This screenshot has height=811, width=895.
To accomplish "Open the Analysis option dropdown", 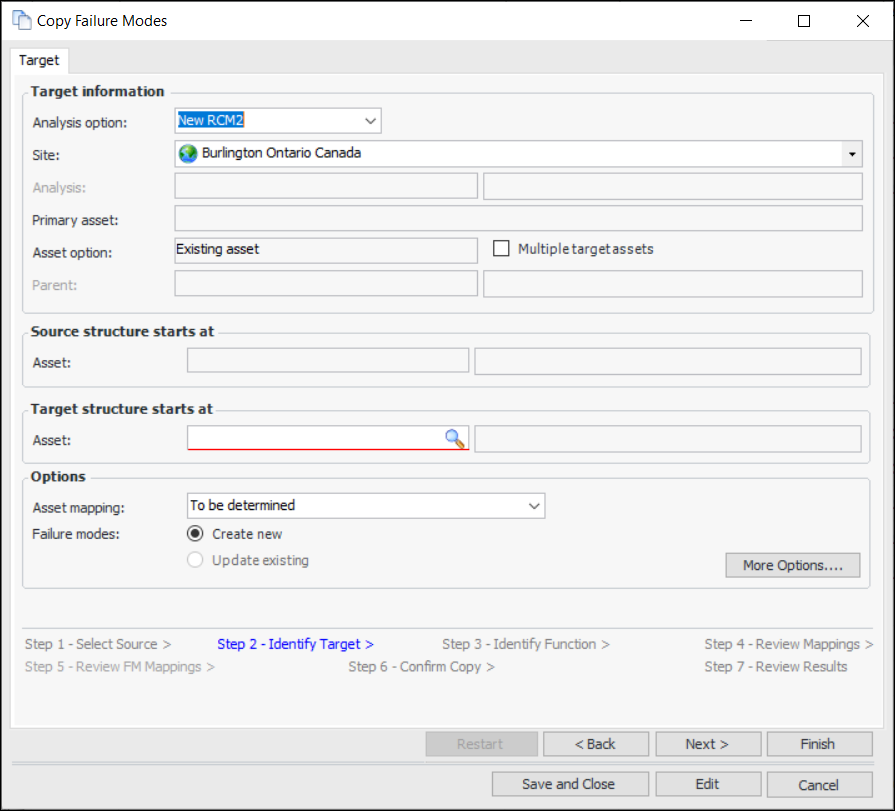I will [370, 121].
